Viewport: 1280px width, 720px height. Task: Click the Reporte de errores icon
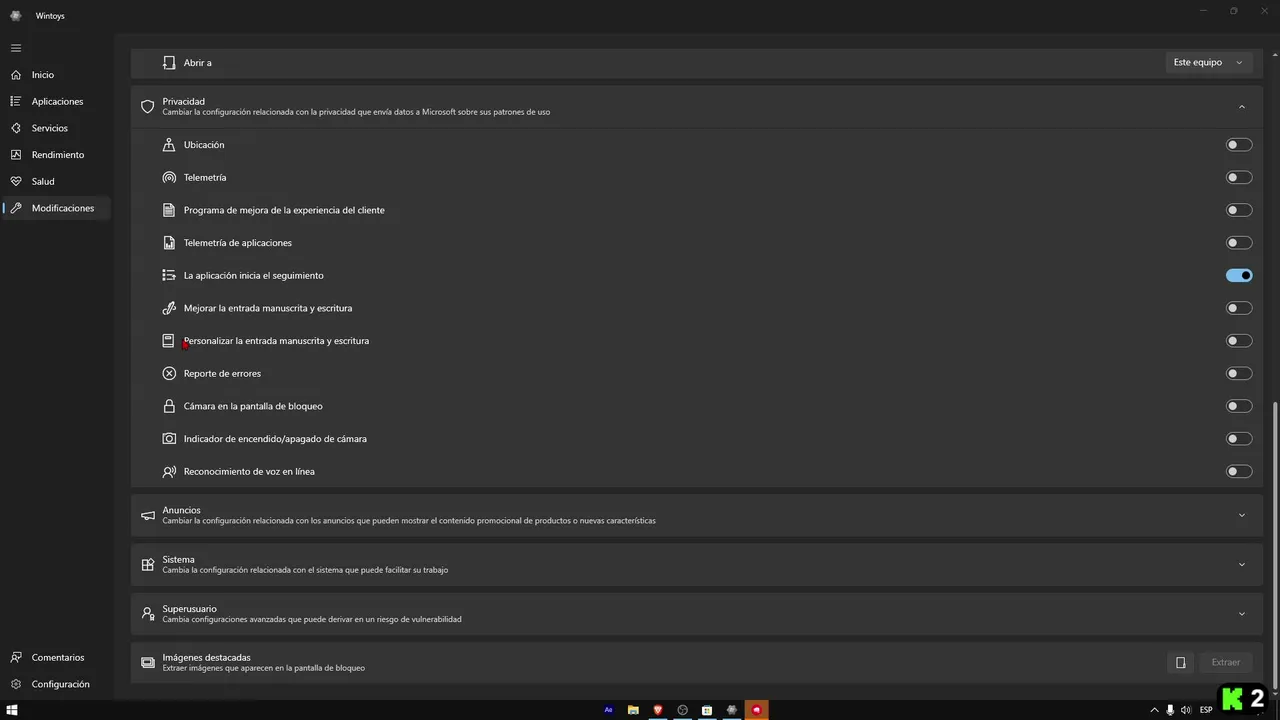[169, 373]
